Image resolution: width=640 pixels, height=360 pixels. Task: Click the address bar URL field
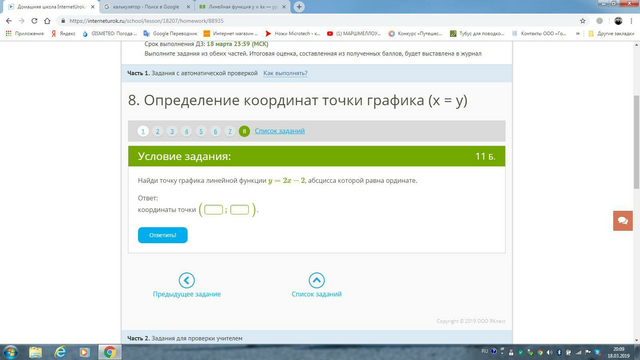(x=318, y=21)
